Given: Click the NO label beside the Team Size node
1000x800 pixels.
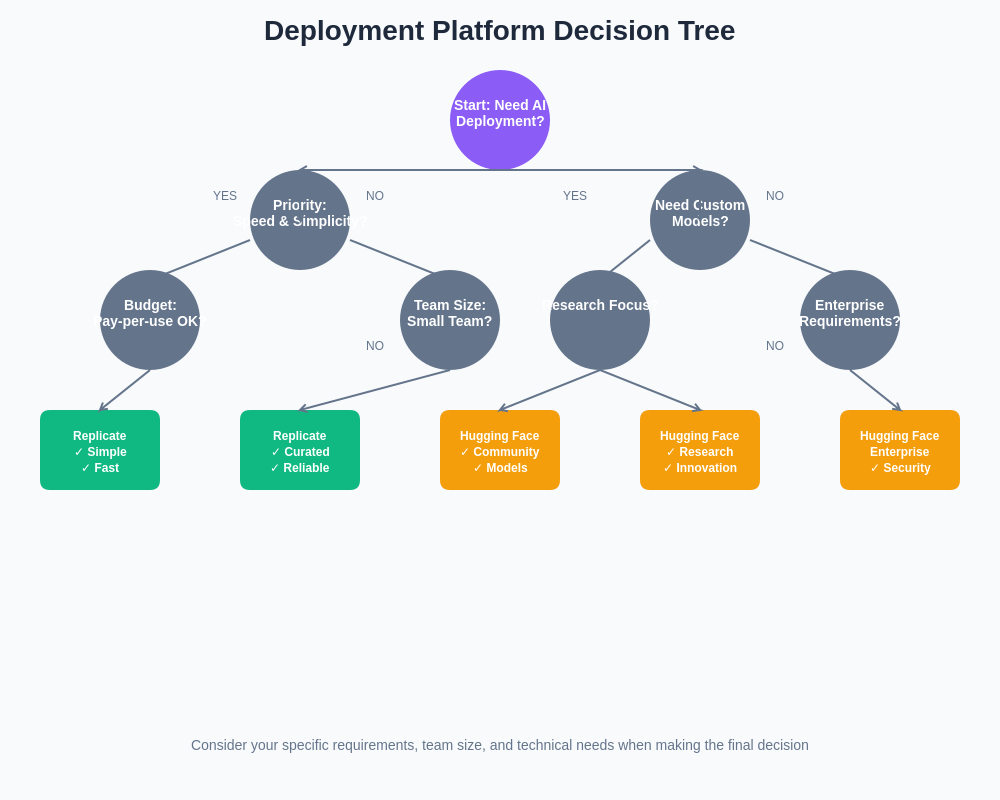Looking at the screenshot, I should (375, 346).
